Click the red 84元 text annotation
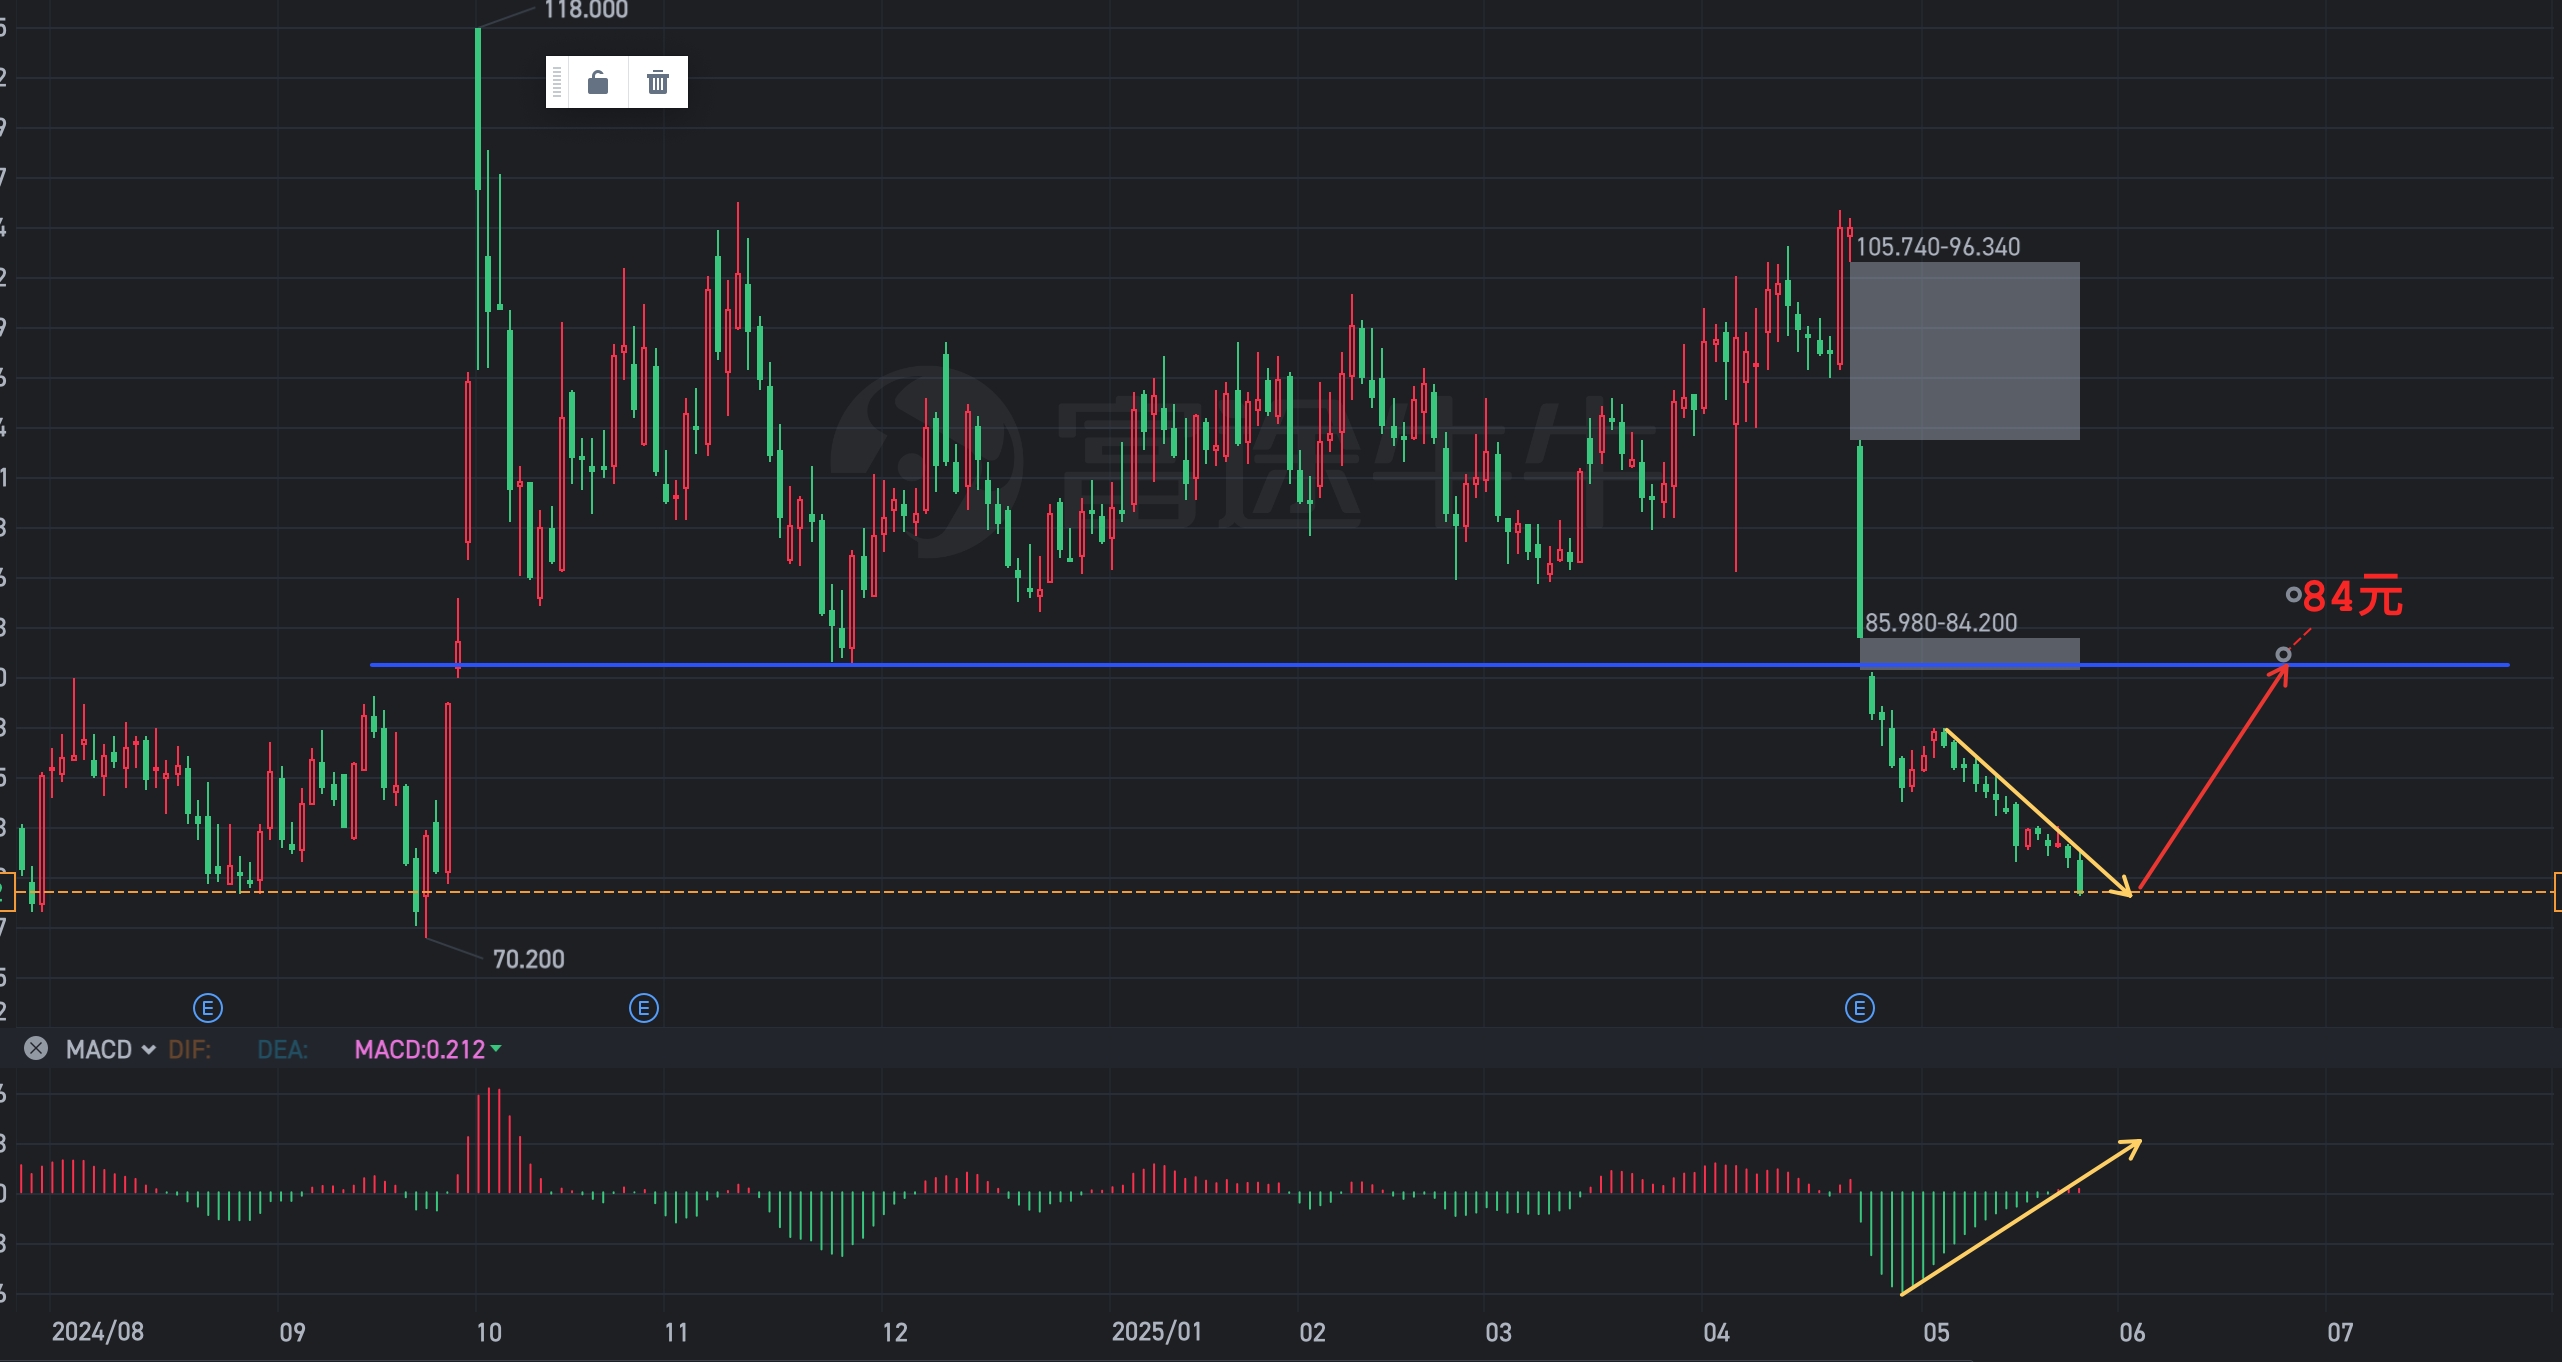This screenshot has width=2562, height=1362. point(2352,597)
